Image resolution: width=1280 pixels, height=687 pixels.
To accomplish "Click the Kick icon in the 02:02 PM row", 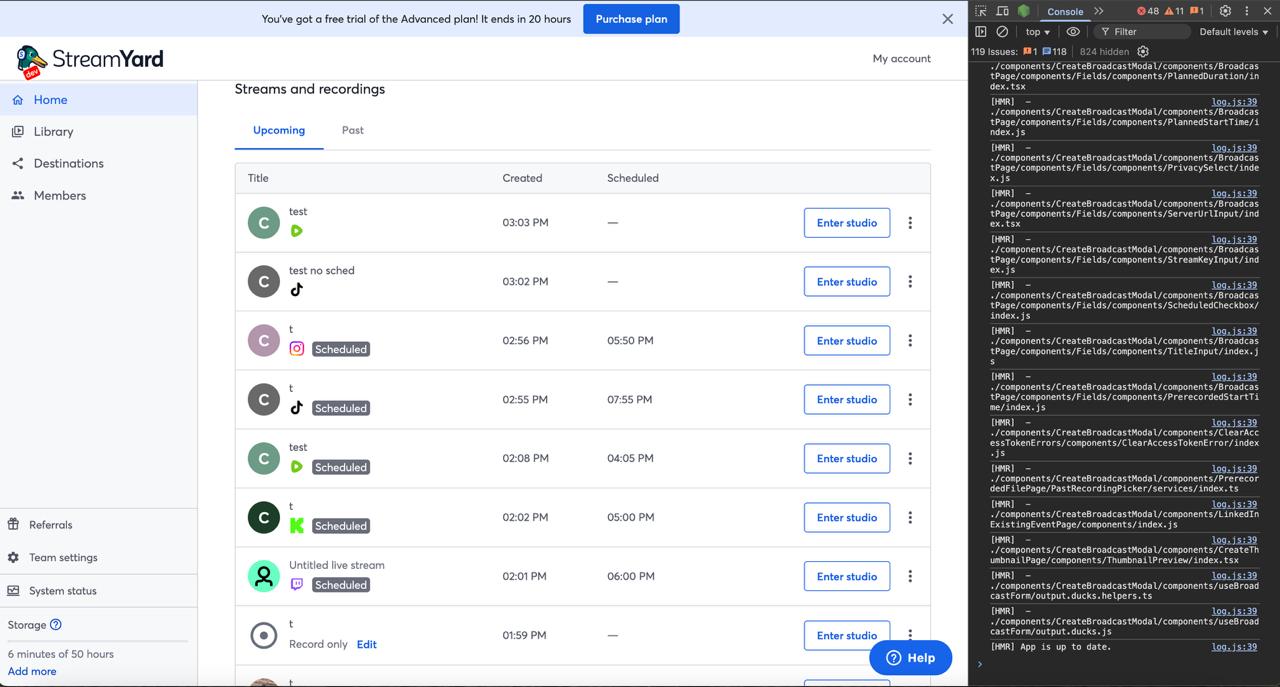I will pyautogui.click(x=297, y=525).
